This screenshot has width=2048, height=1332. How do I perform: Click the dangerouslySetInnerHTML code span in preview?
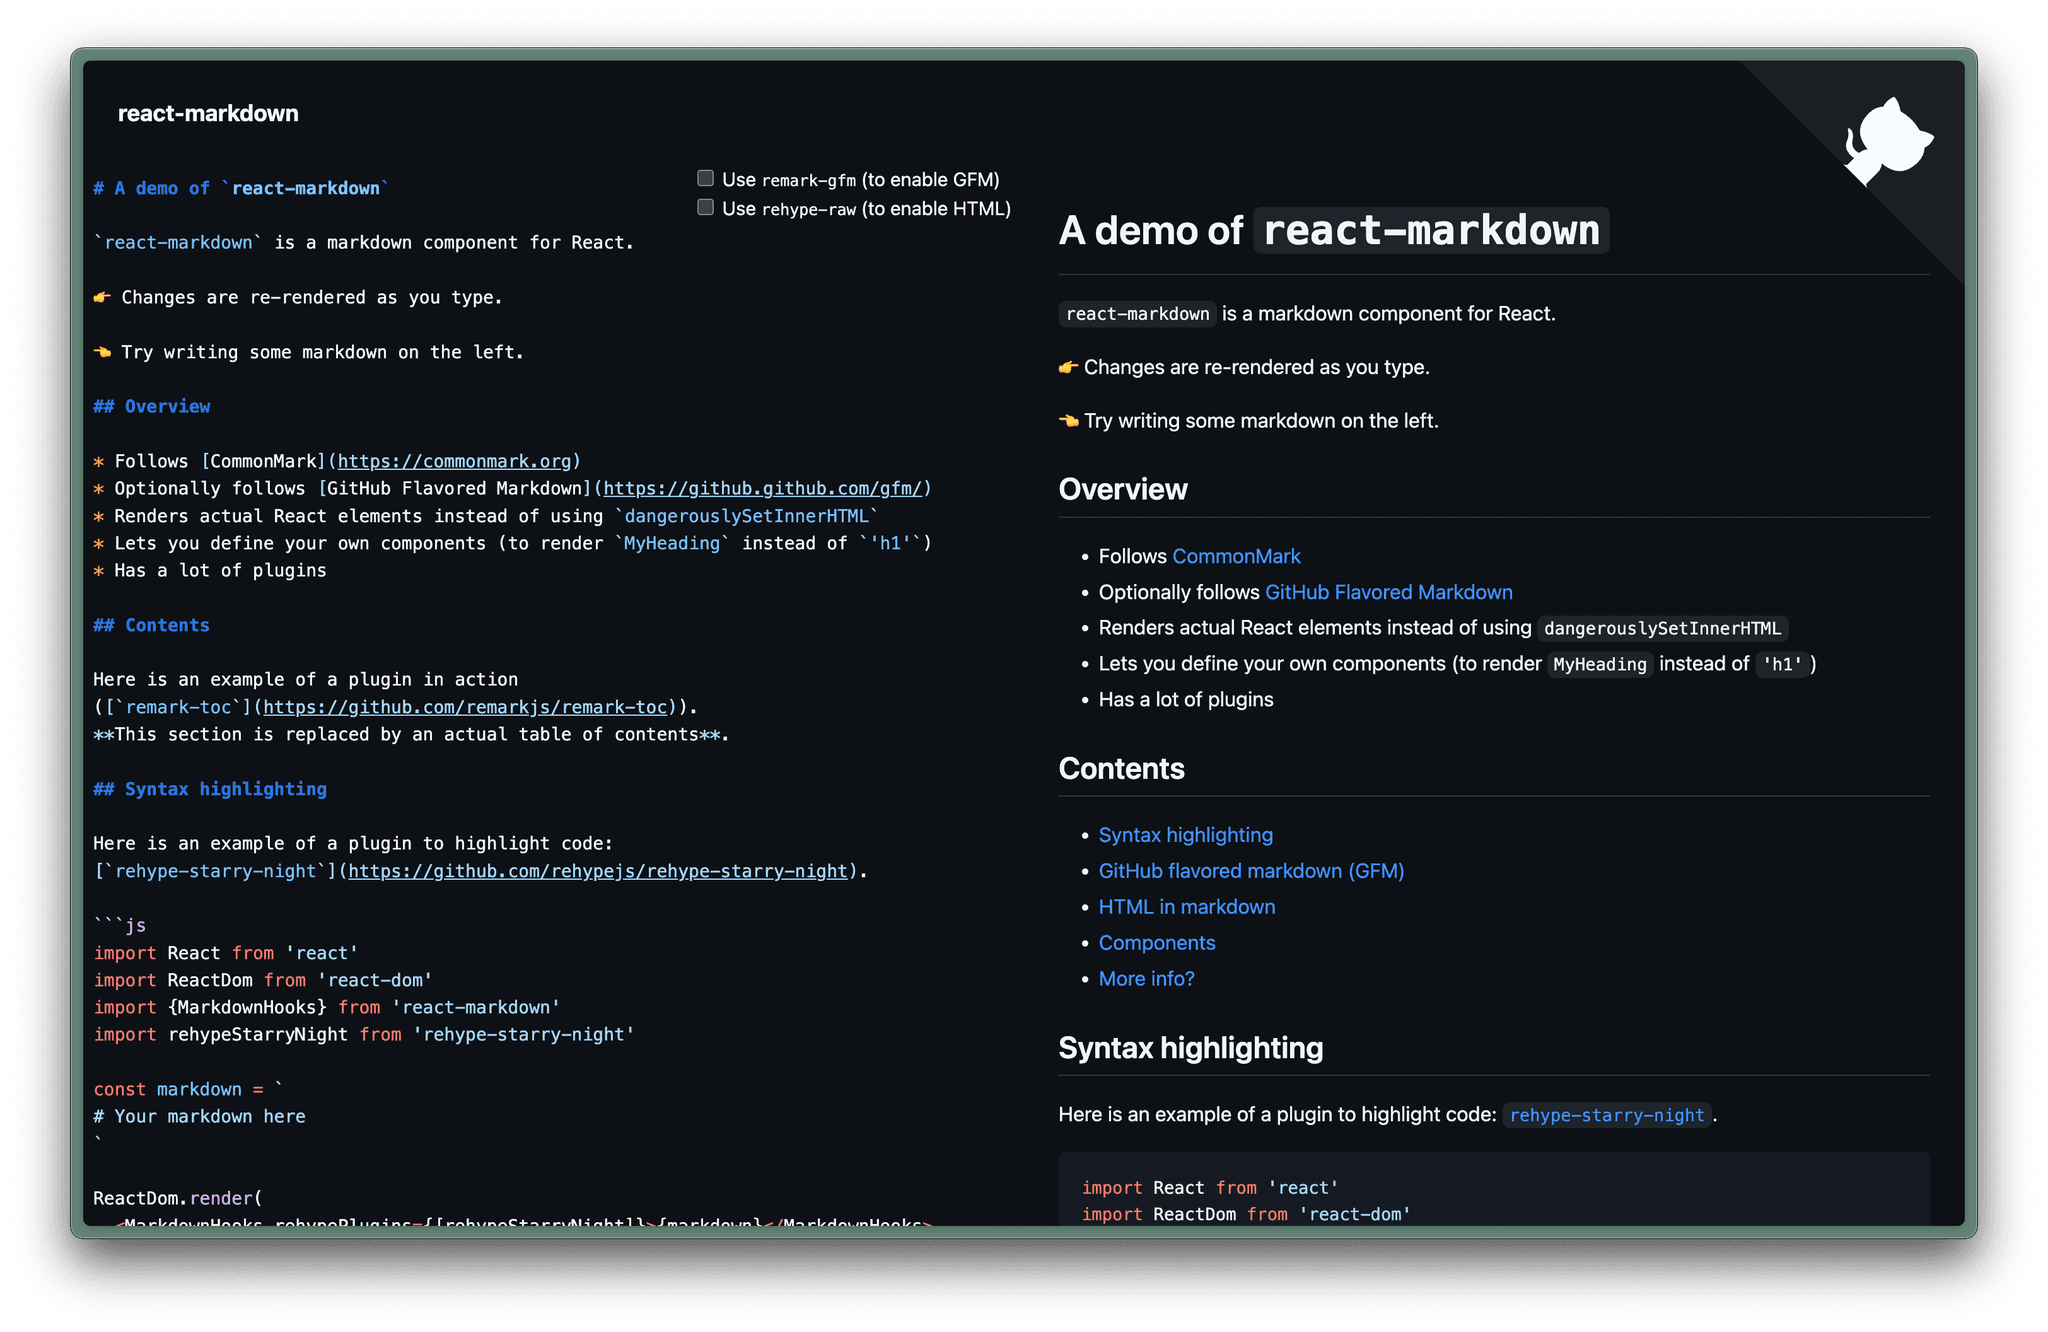coord(1662,628)
